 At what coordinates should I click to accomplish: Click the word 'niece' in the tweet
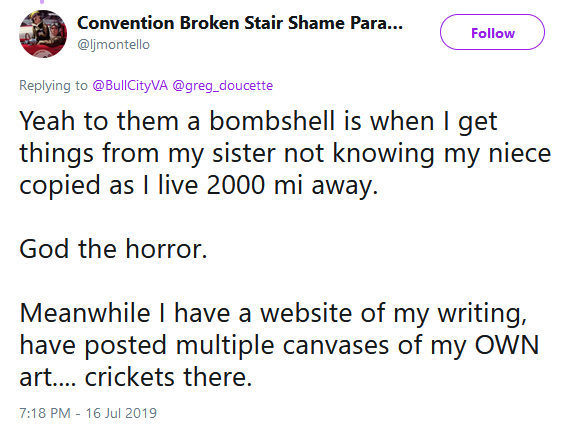coord(520,153)
